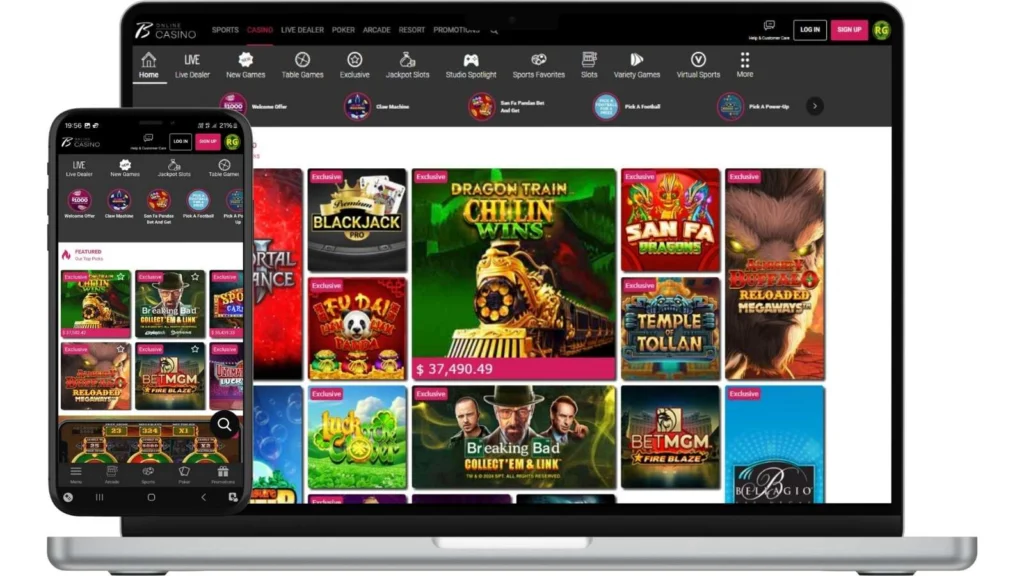Click LOG IN button on laptop

810,29
